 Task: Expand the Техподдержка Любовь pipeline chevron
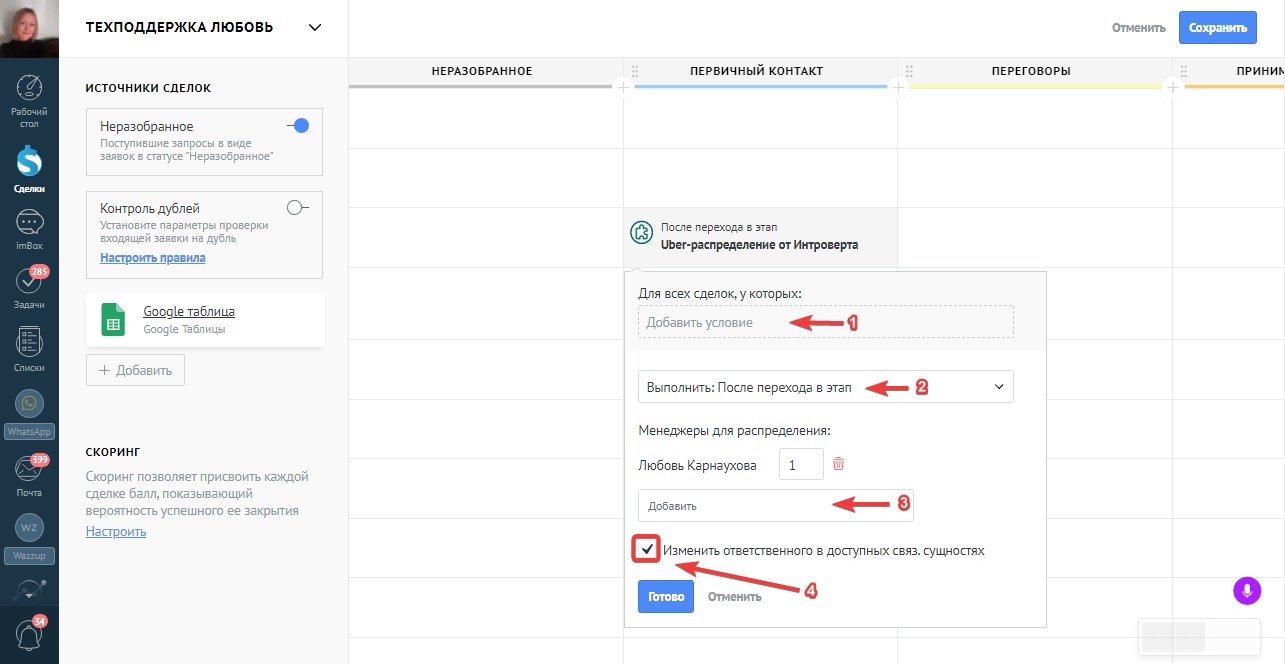click(x=316, y=27)
